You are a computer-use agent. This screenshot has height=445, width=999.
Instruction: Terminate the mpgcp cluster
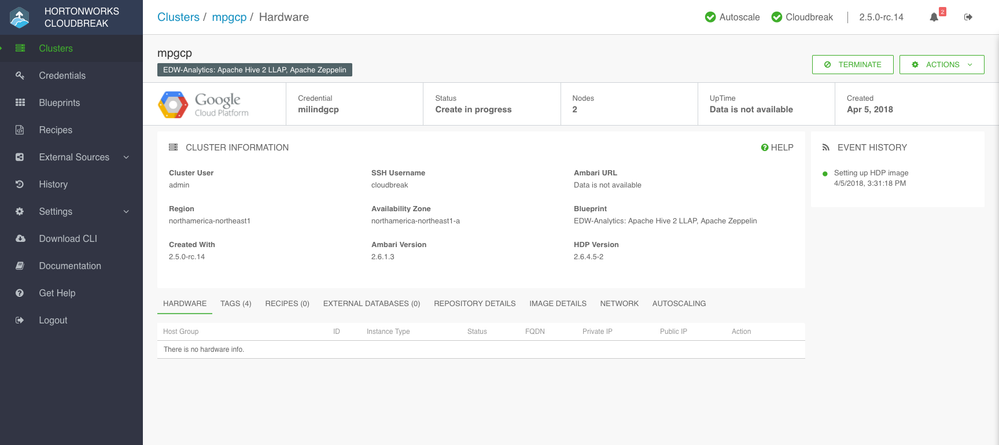point(853,65)
